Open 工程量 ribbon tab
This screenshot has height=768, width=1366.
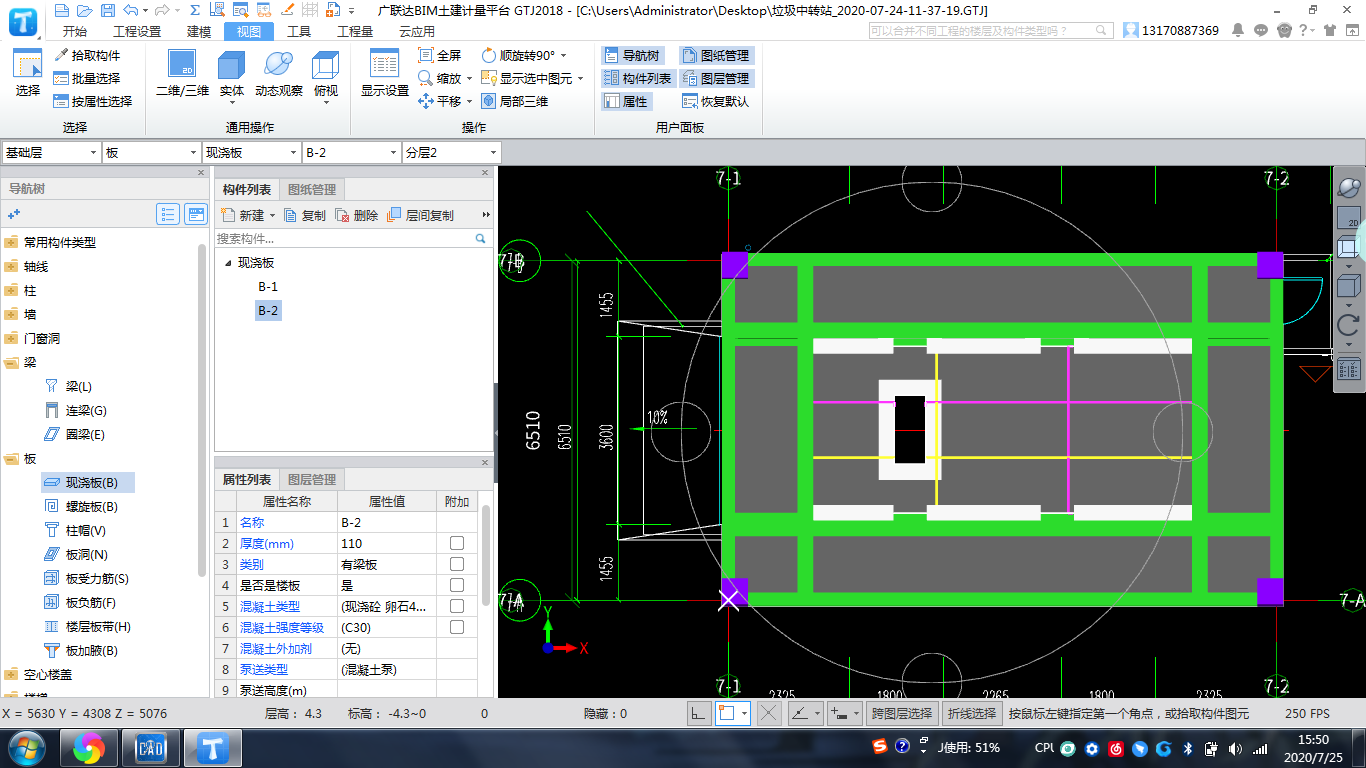pos(355,31)
